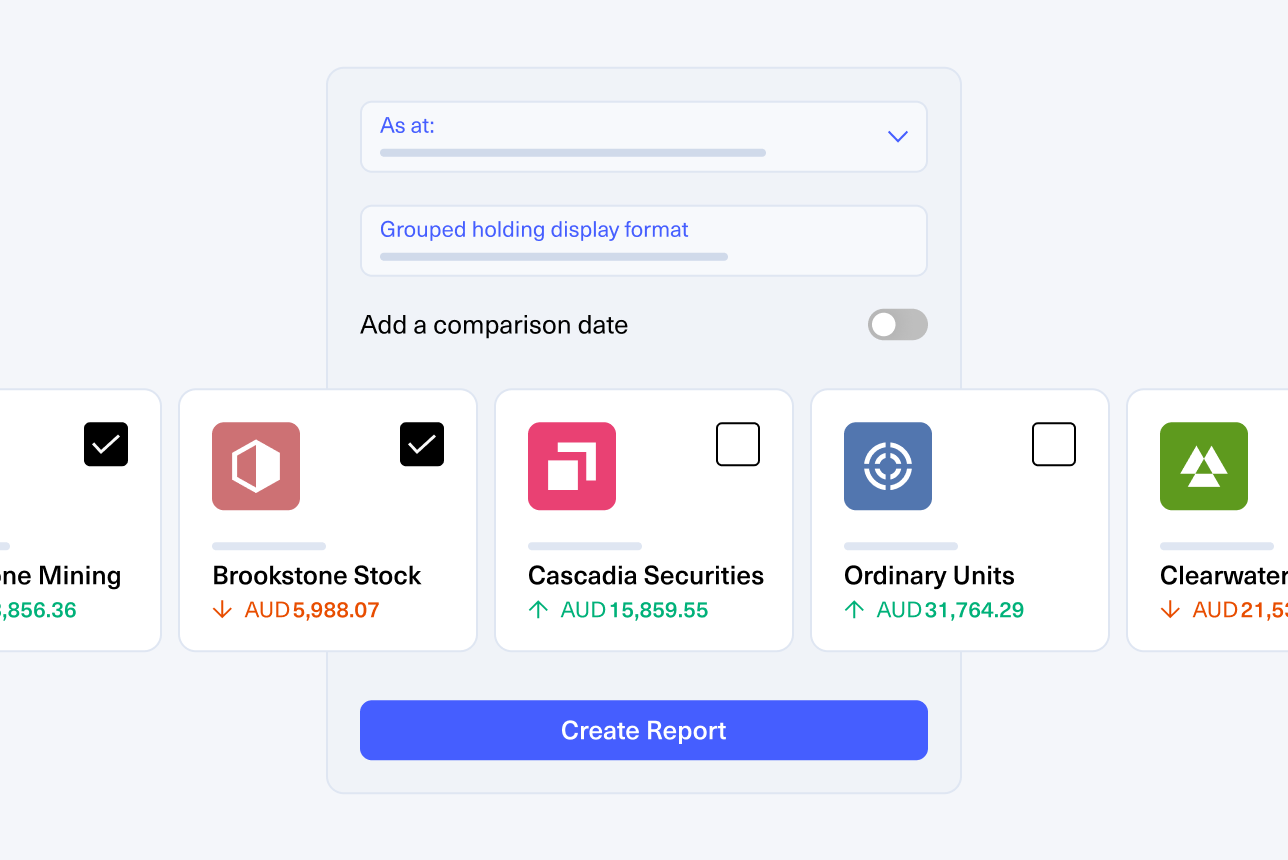Enable the Add a comparison date toggle

click(898, 324)
